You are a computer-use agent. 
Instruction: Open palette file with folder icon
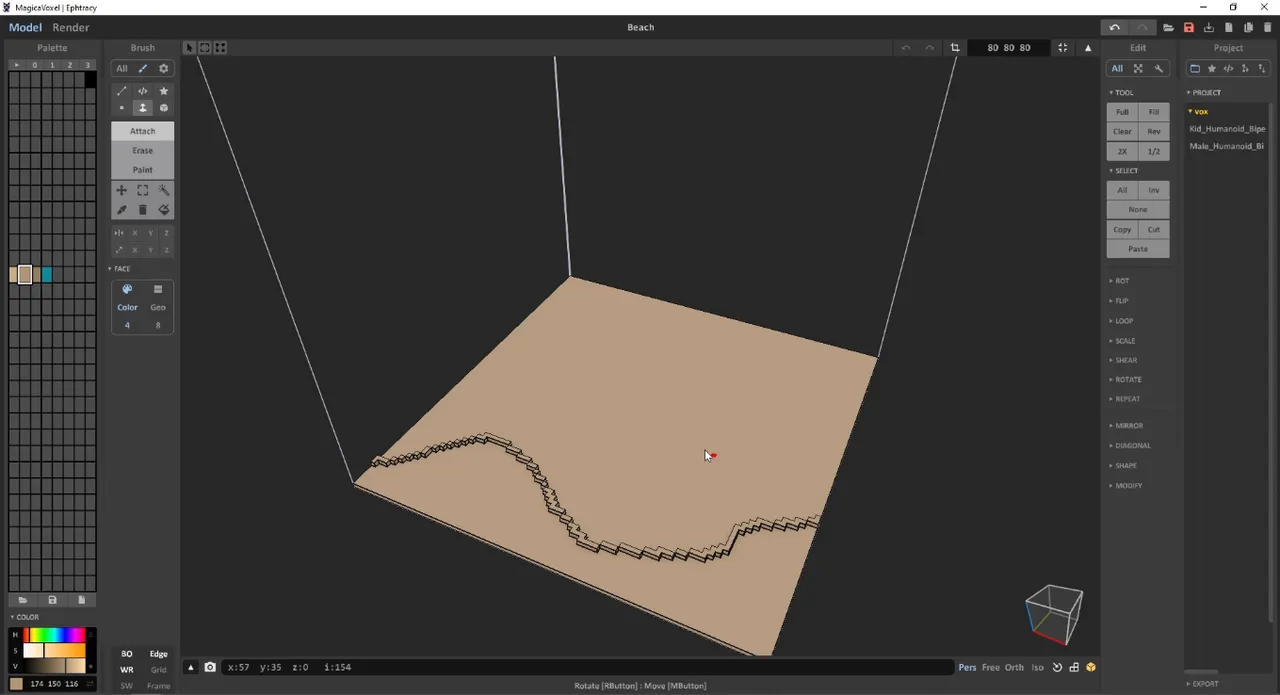coord(23,600)
